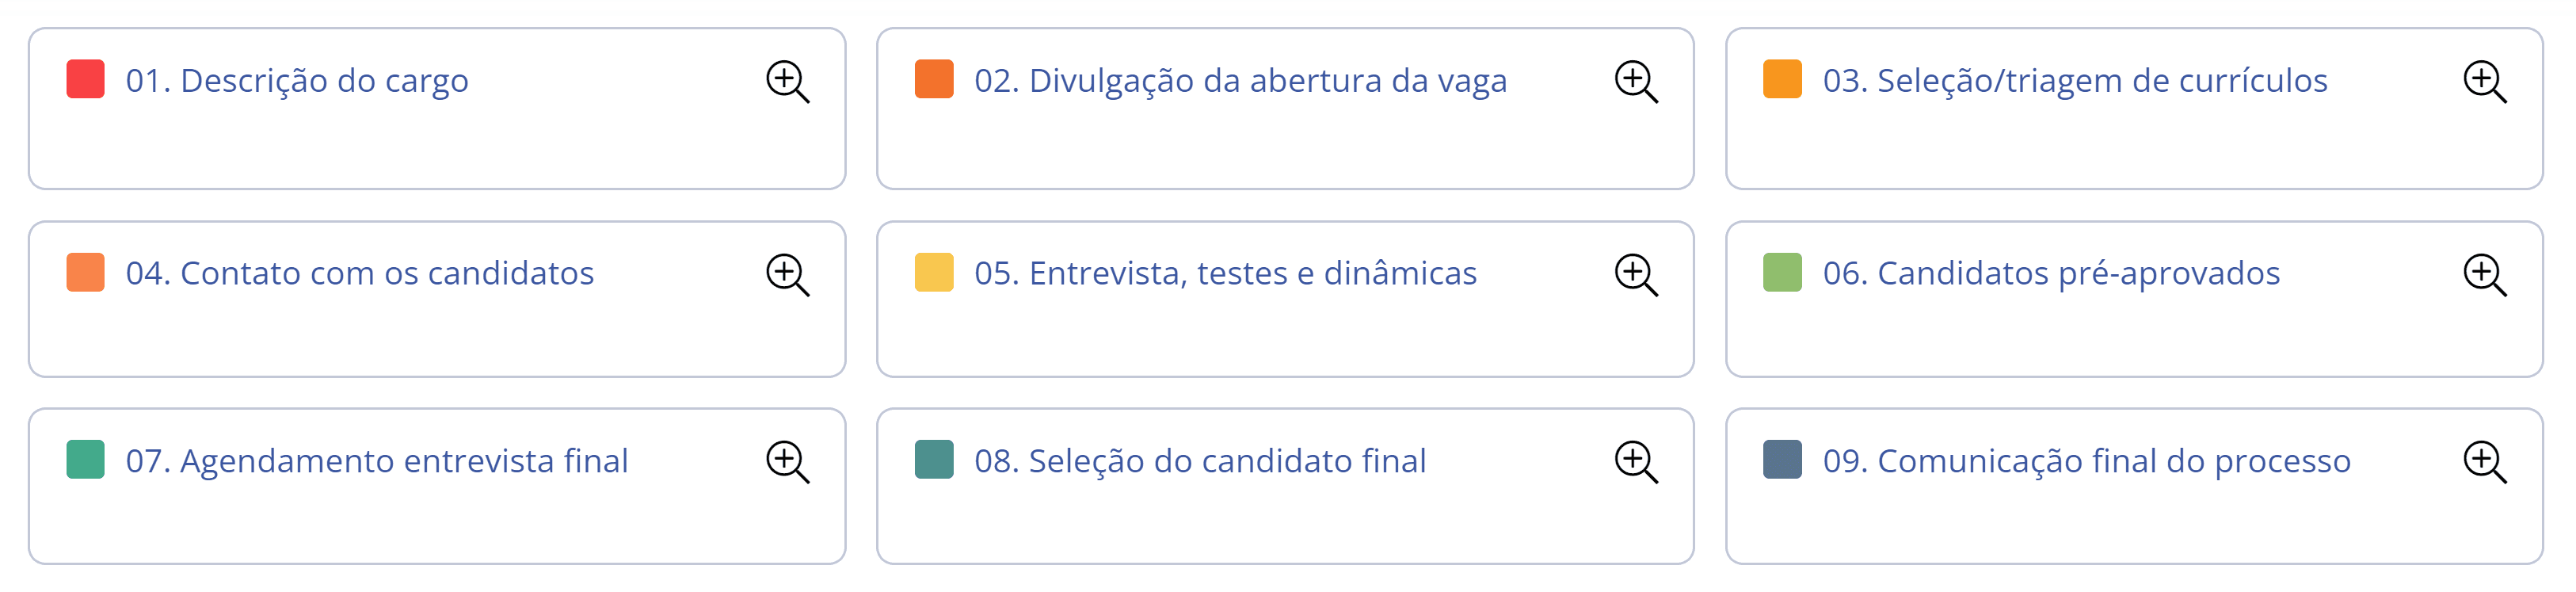This screenshot has height=592, width=2576.
Task: Click the magnifying glass on "05. Entrevista, testes e dinâmicas"
Action: (x=1637, y=272)
